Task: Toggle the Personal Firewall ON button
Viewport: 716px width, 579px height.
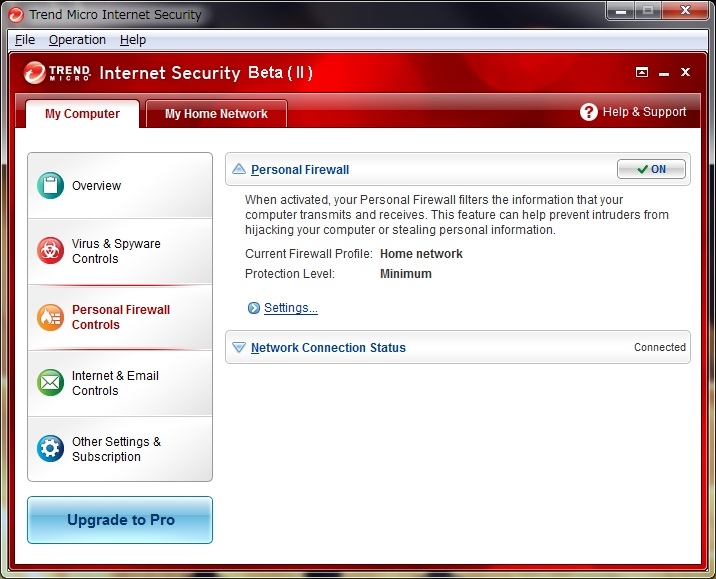Action: coord(651,169)
